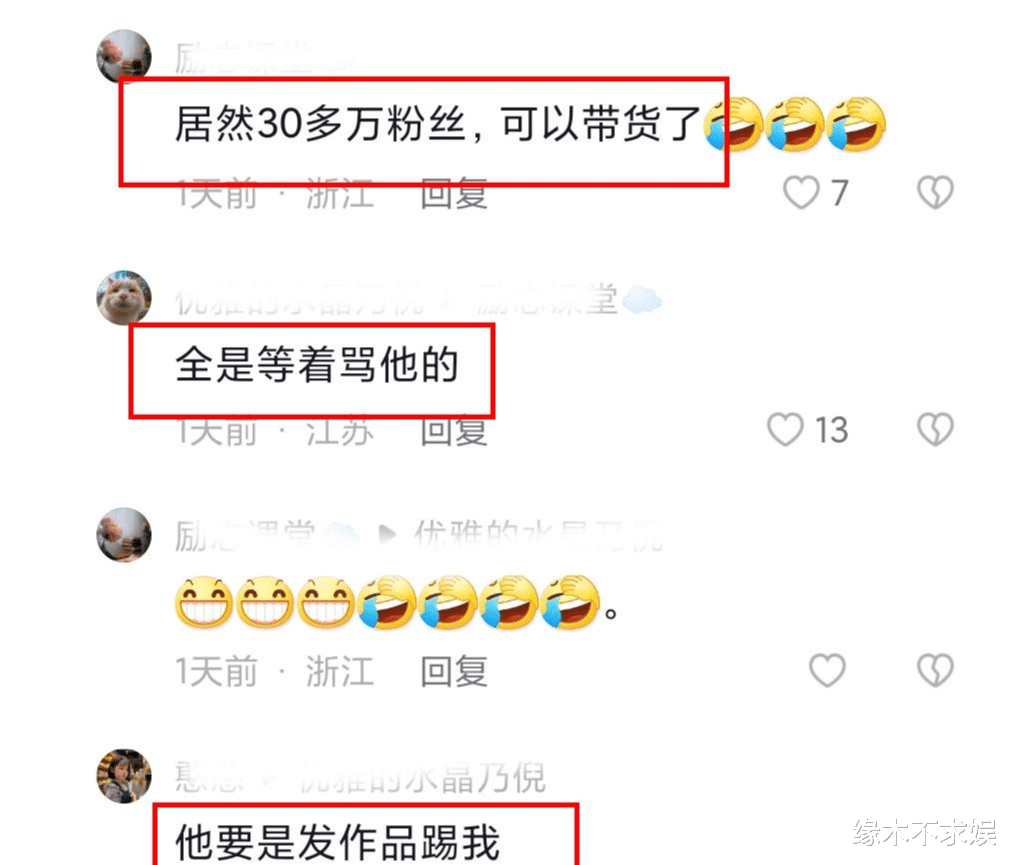The width and height of the screenshot is (1011, 865).
Task: Open the 励志课堂 username on emoji comment
Action: pyautogui.click(x=246, y=536)
